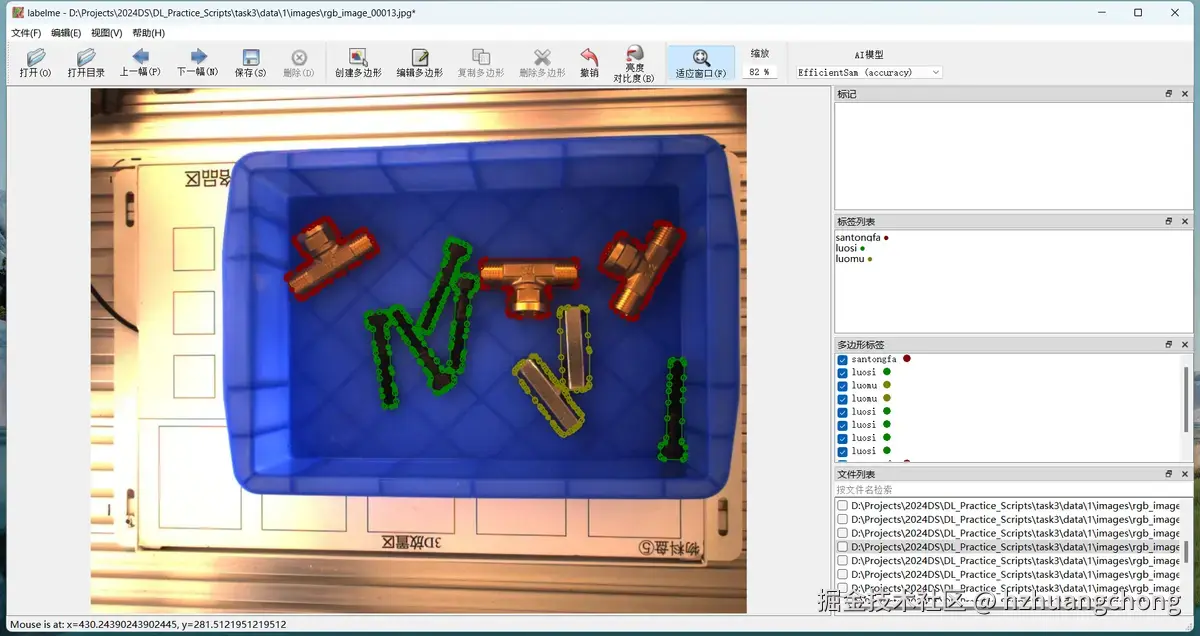This screenshot has width=1200, height=636.
Task: Open the 帮助(H) menu
Action: coord(148,33)
